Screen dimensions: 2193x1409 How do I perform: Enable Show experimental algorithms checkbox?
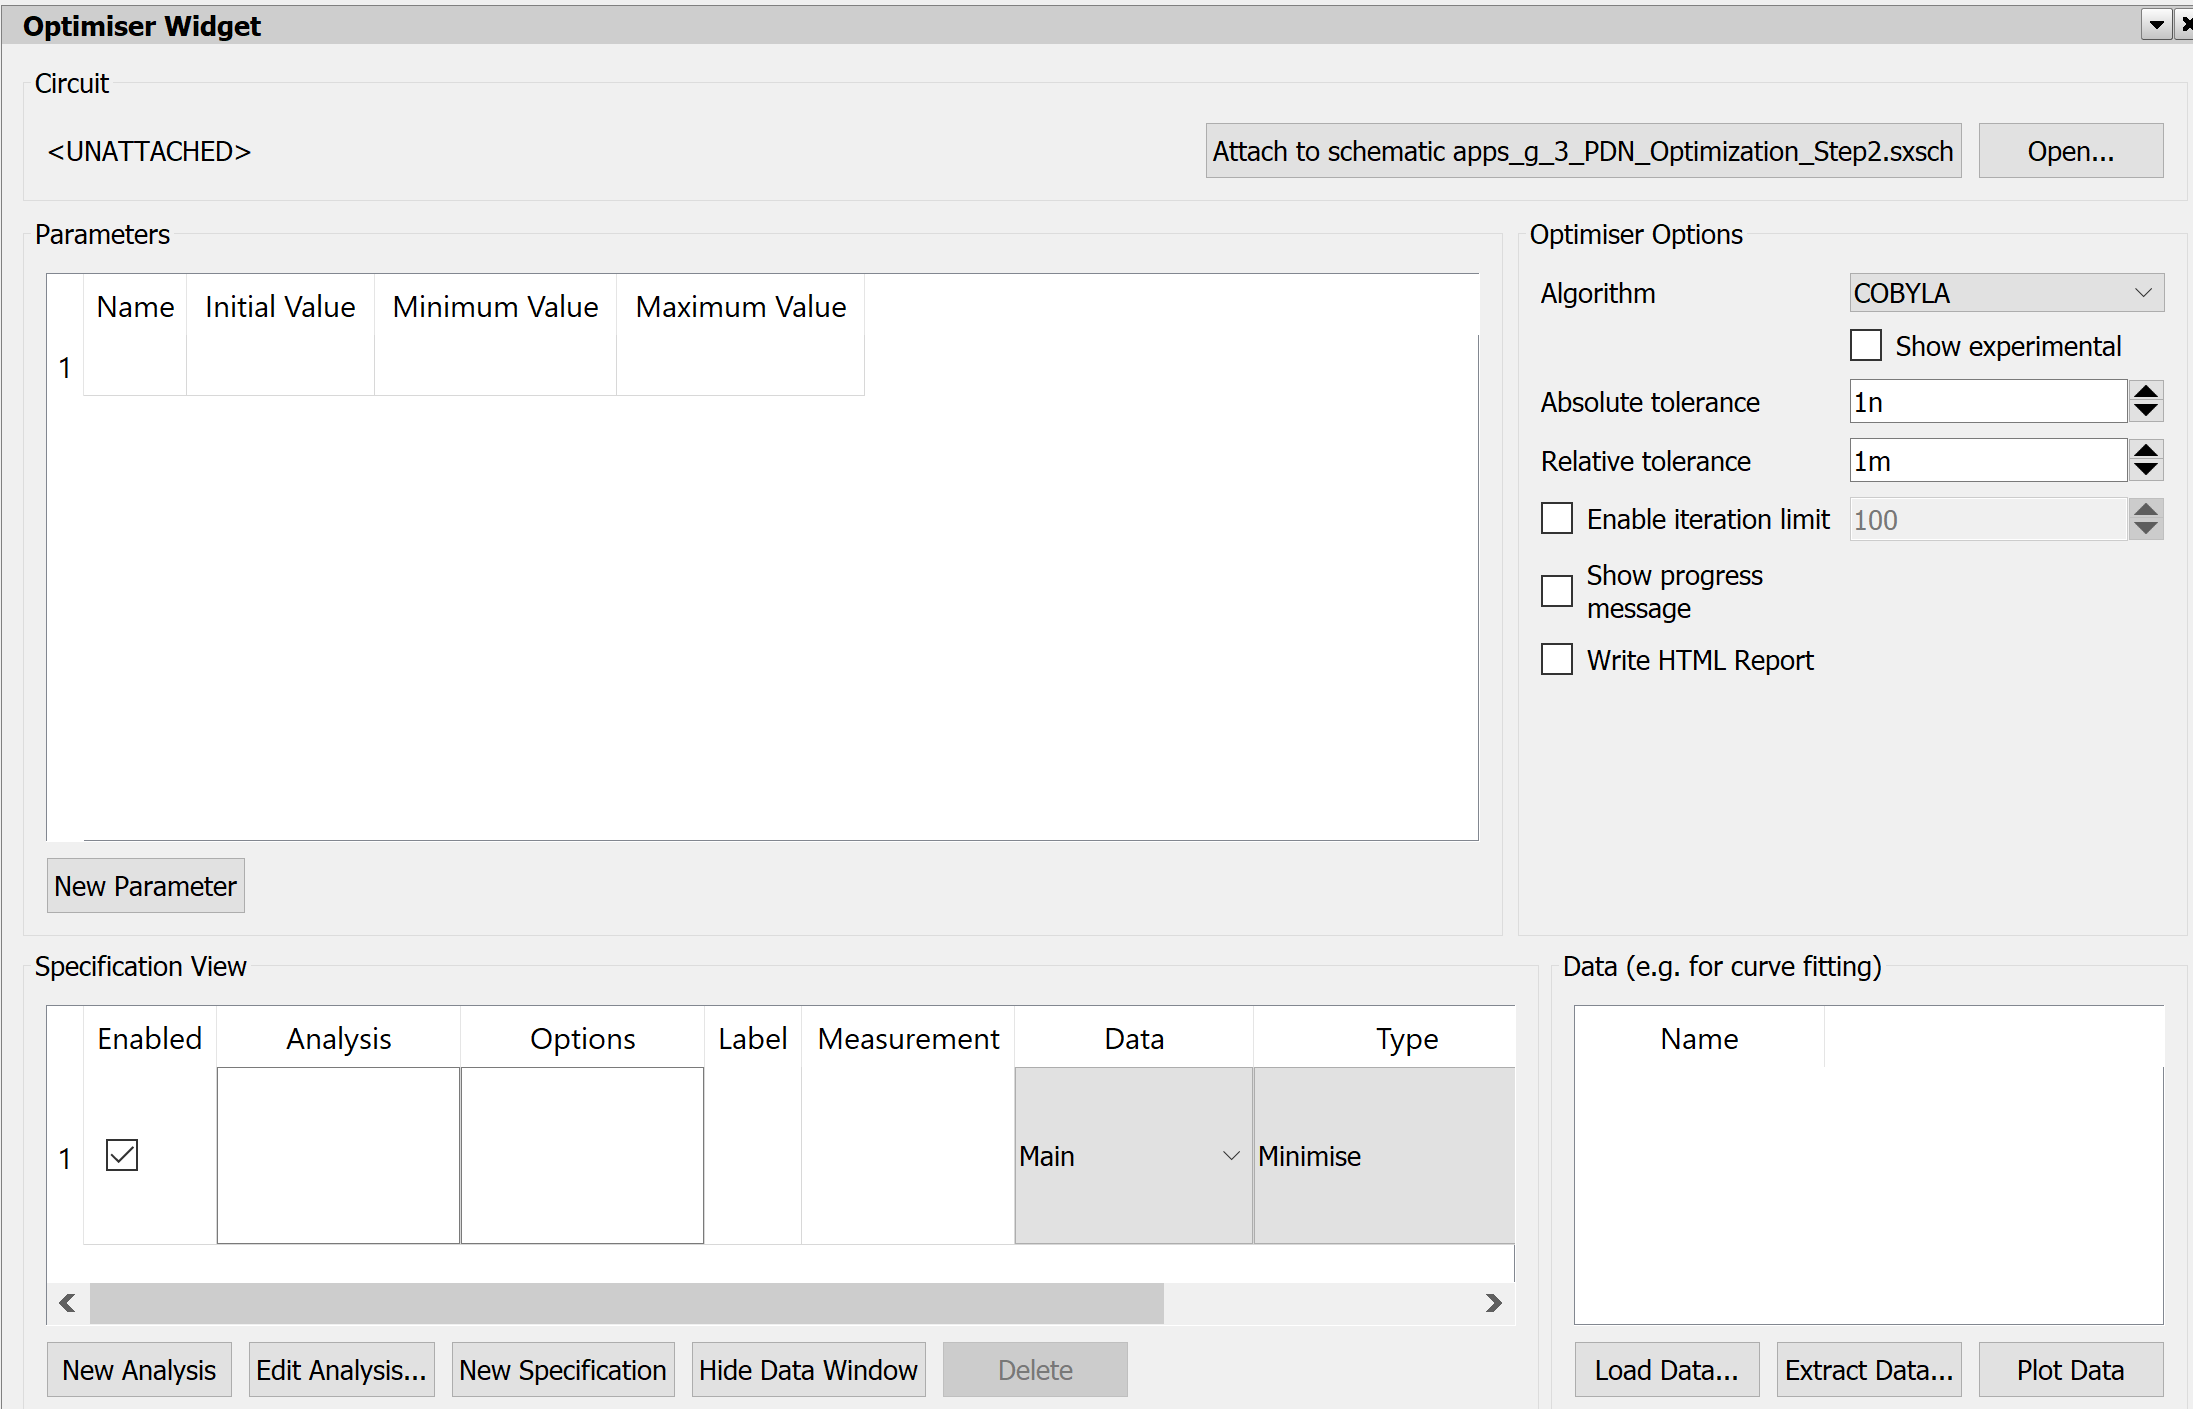pos(1865,346)
